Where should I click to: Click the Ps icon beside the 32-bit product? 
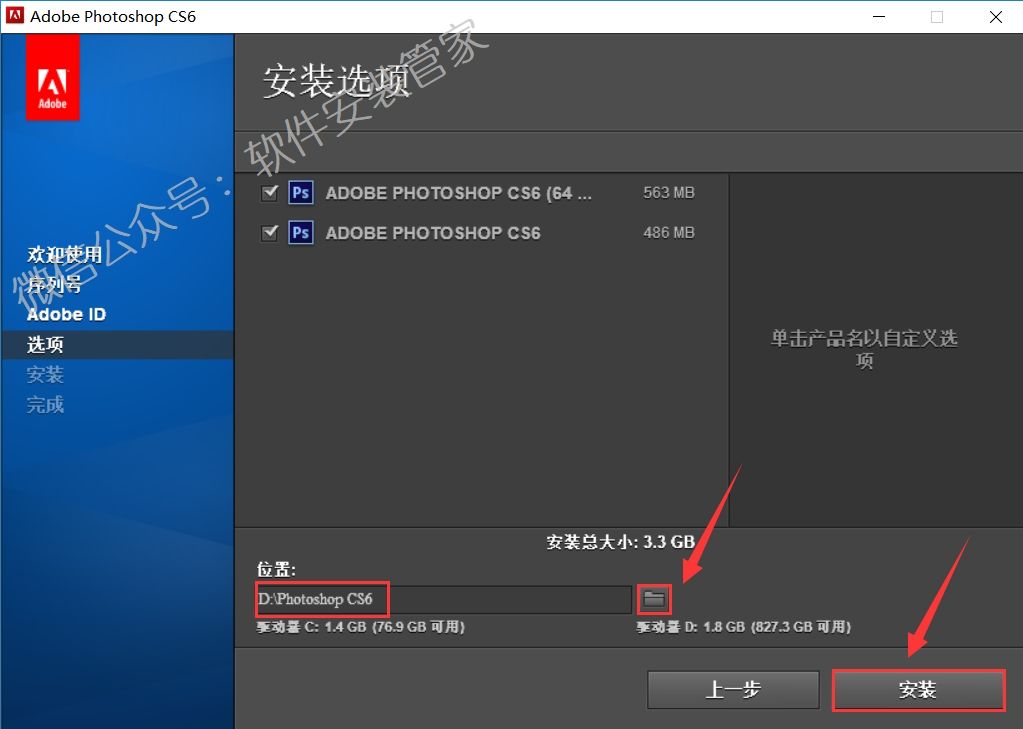click(300, 232)
